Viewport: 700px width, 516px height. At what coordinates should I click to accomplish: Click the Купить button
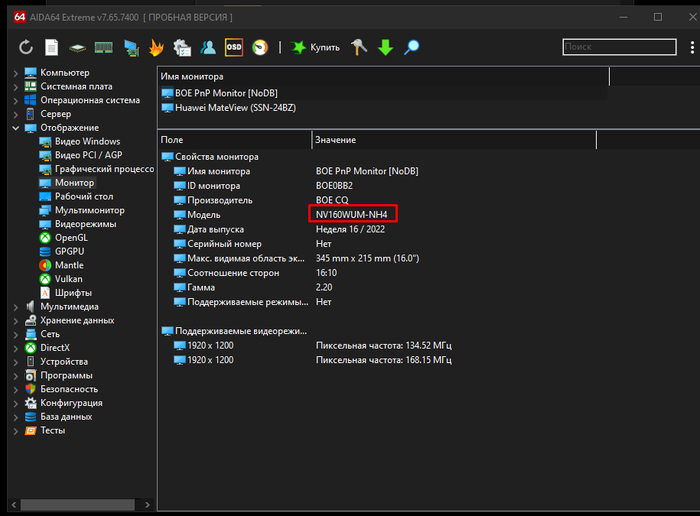(x=316, y=47)
